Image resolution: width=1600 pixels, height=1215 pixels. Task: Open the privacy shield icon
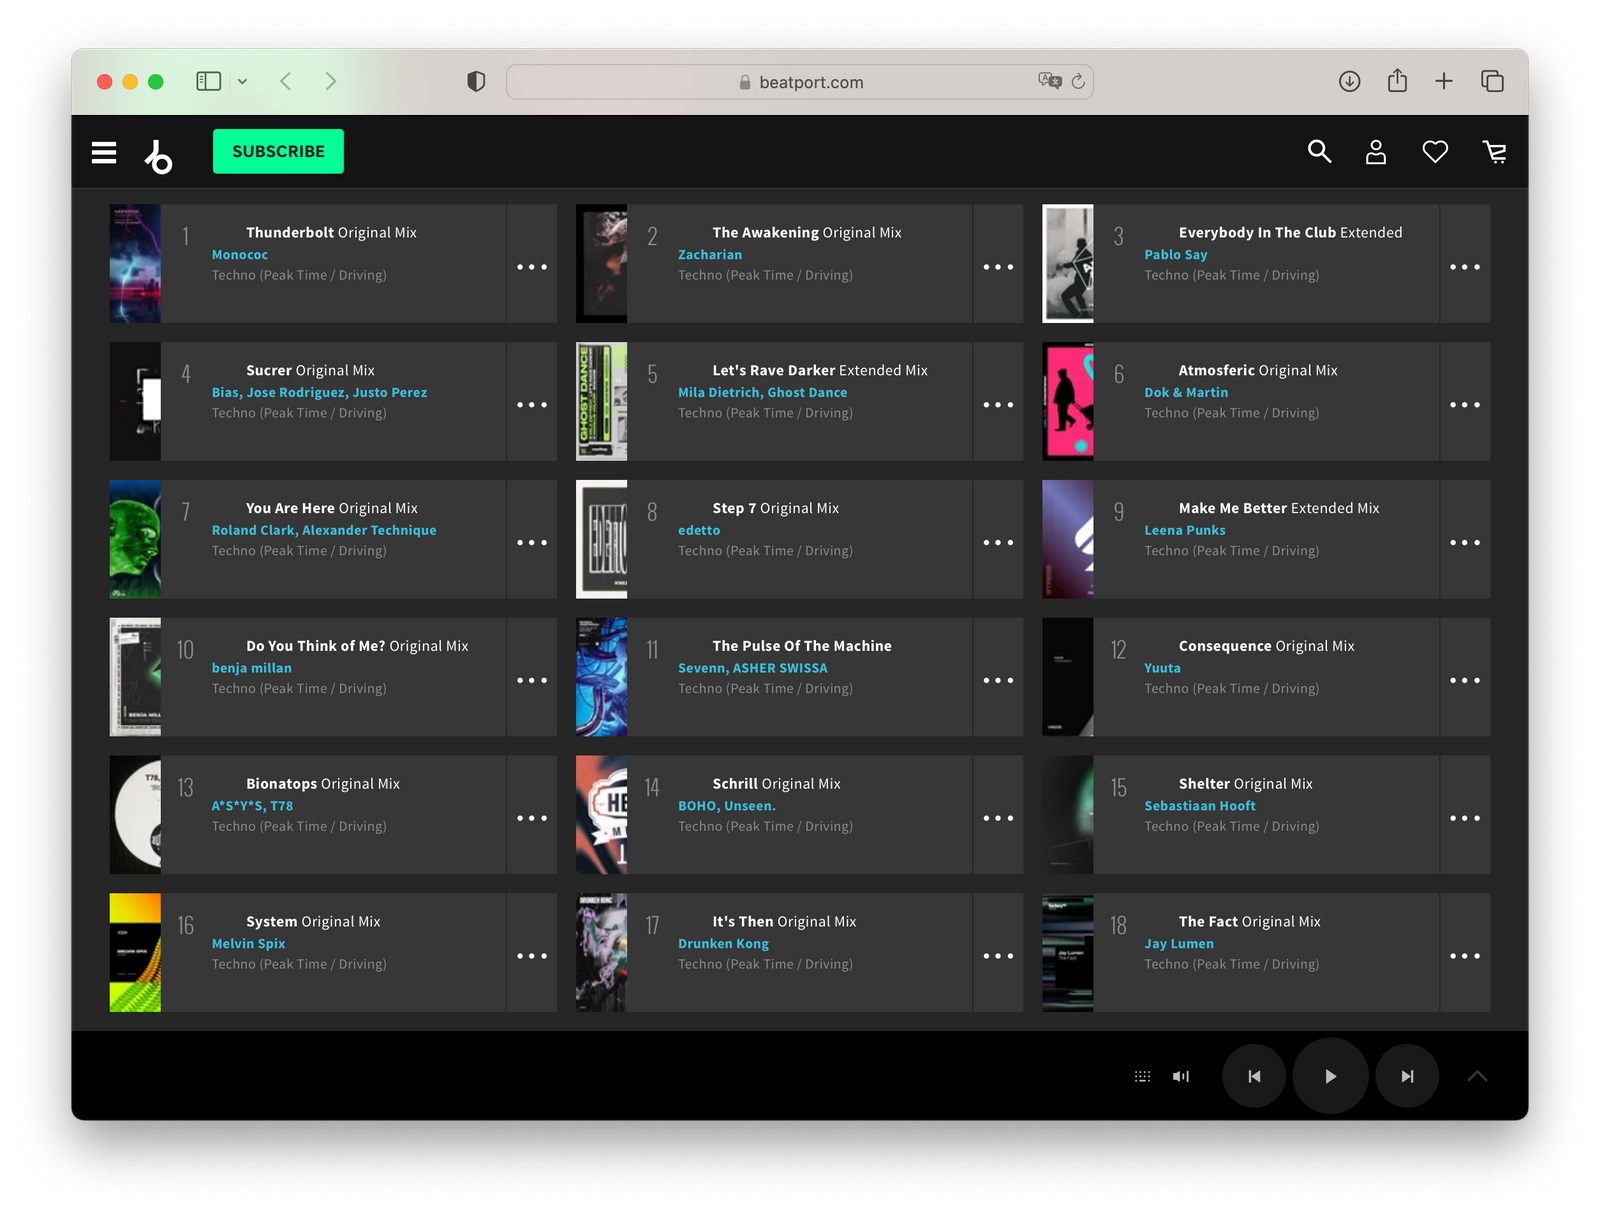476,82
